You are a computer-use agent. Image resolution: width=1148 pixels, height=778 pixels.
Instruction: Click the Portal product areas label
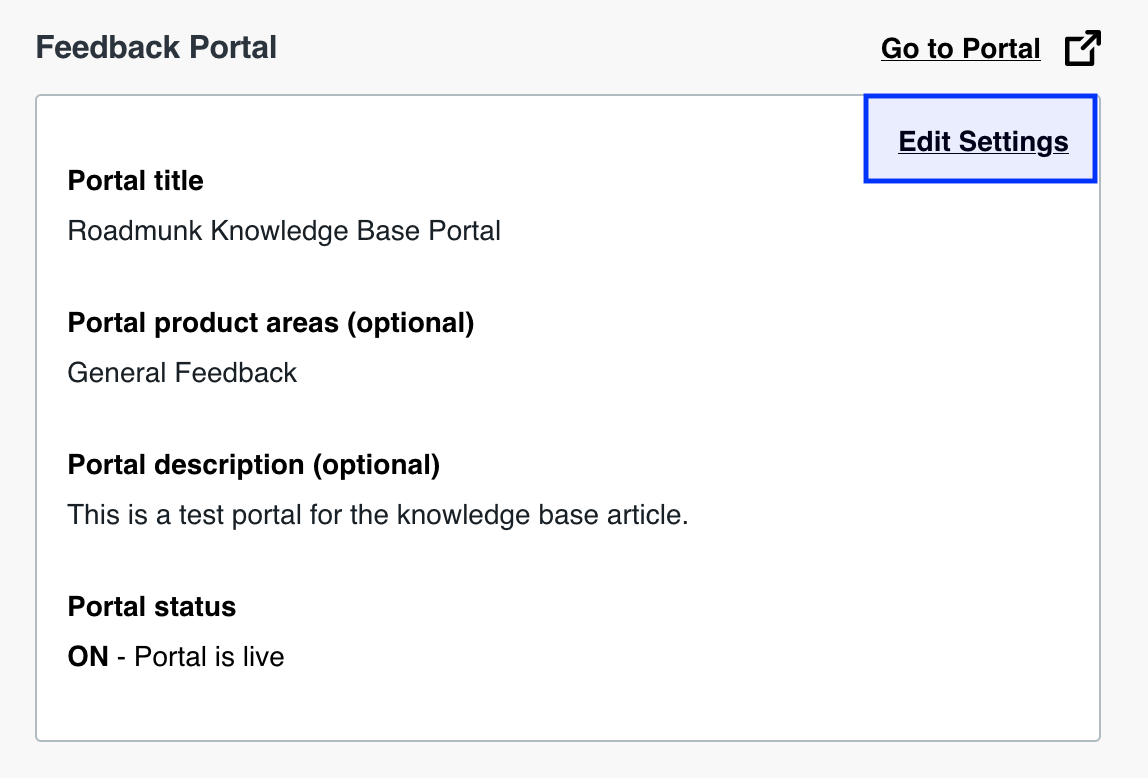click(x=271, y=323)
